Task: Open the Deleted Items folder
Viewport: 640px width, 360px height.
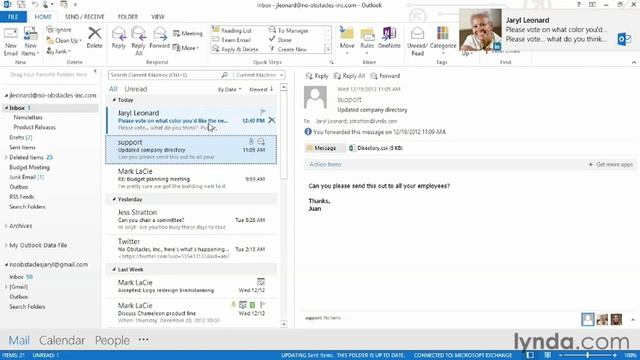Action: [26, 158]
